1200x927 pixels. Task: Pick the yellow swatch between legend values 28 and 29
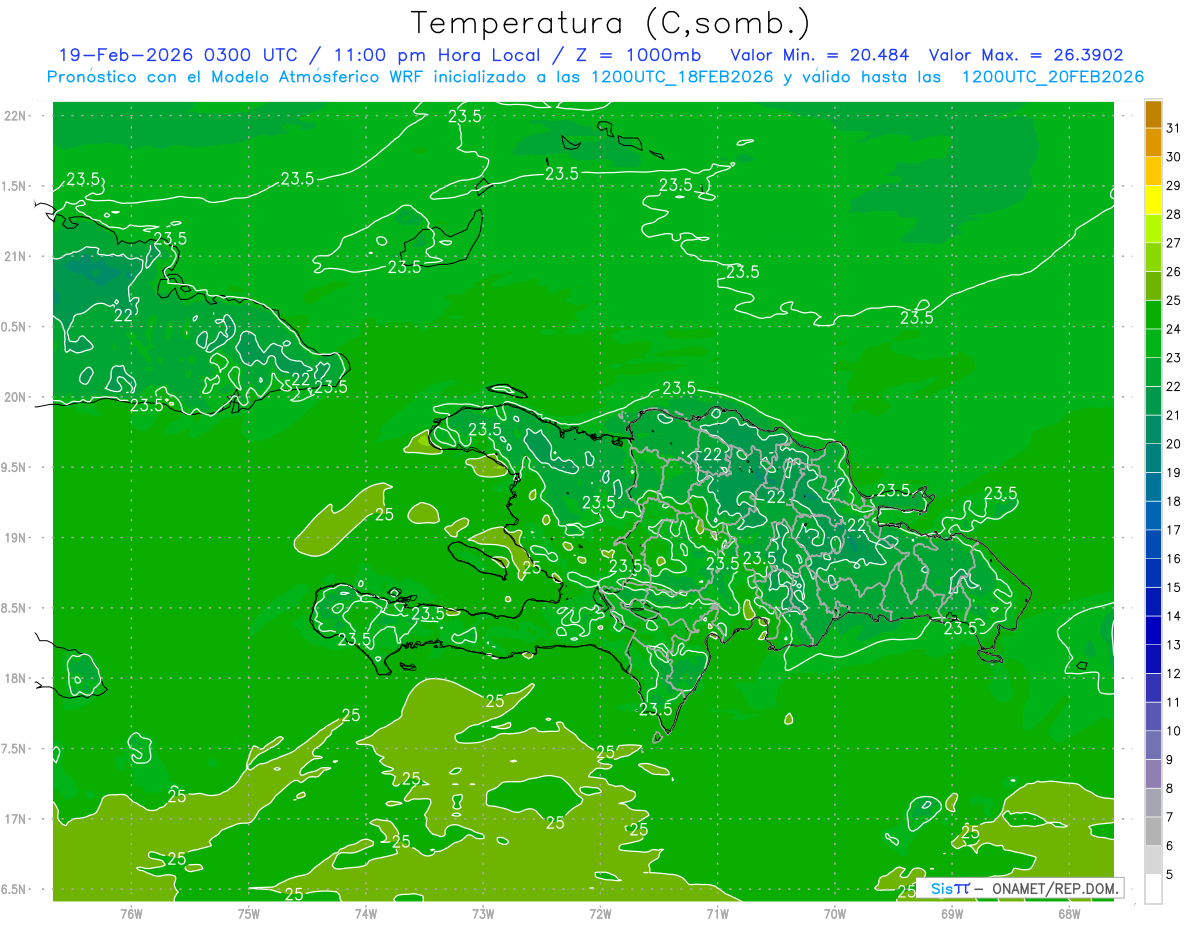[x=1153, y=200]
